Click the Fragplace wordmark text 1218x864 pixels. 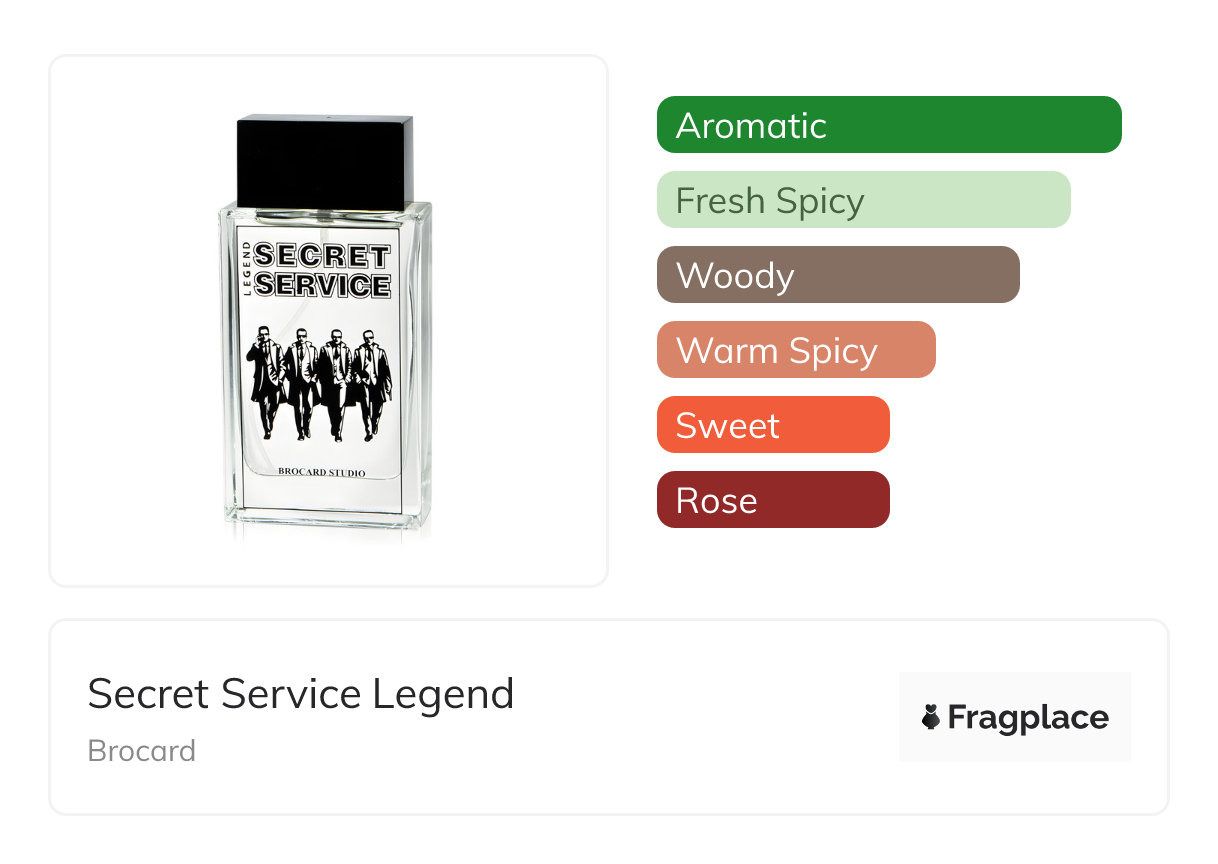(x=1027, y=718)
